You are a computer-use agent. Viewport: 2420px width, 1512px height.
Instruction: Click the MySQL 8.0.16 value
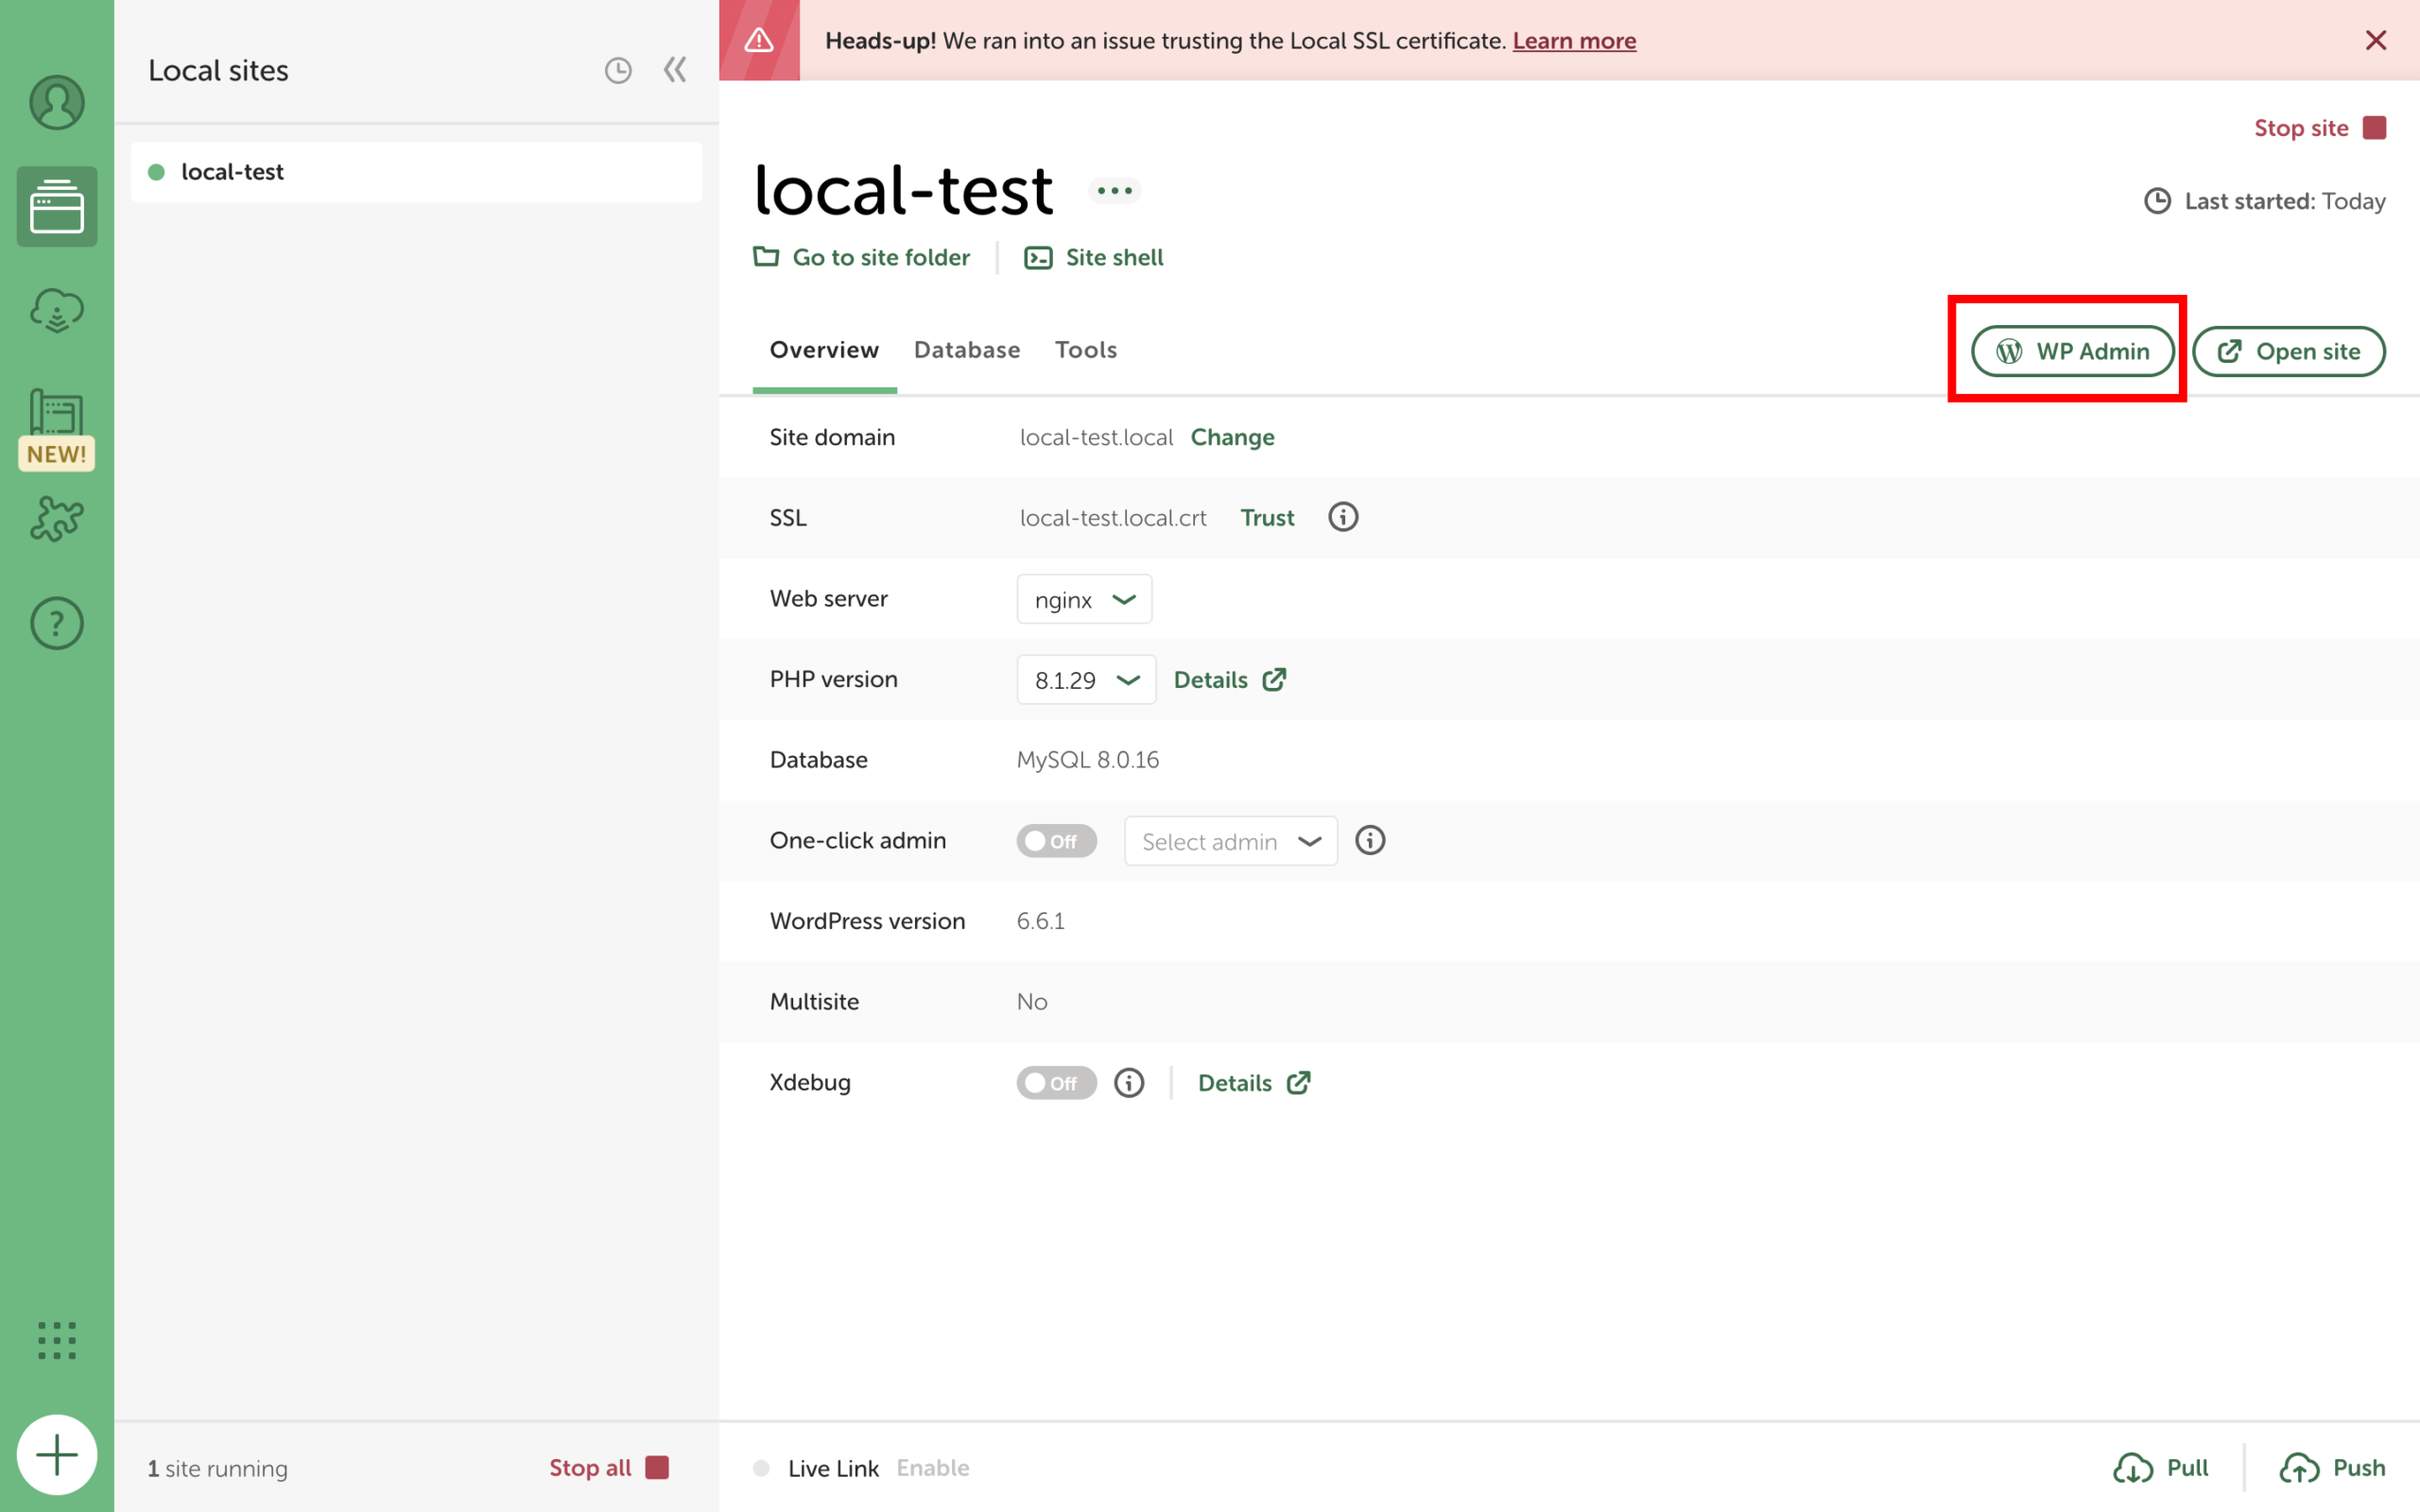[1087, 760]
